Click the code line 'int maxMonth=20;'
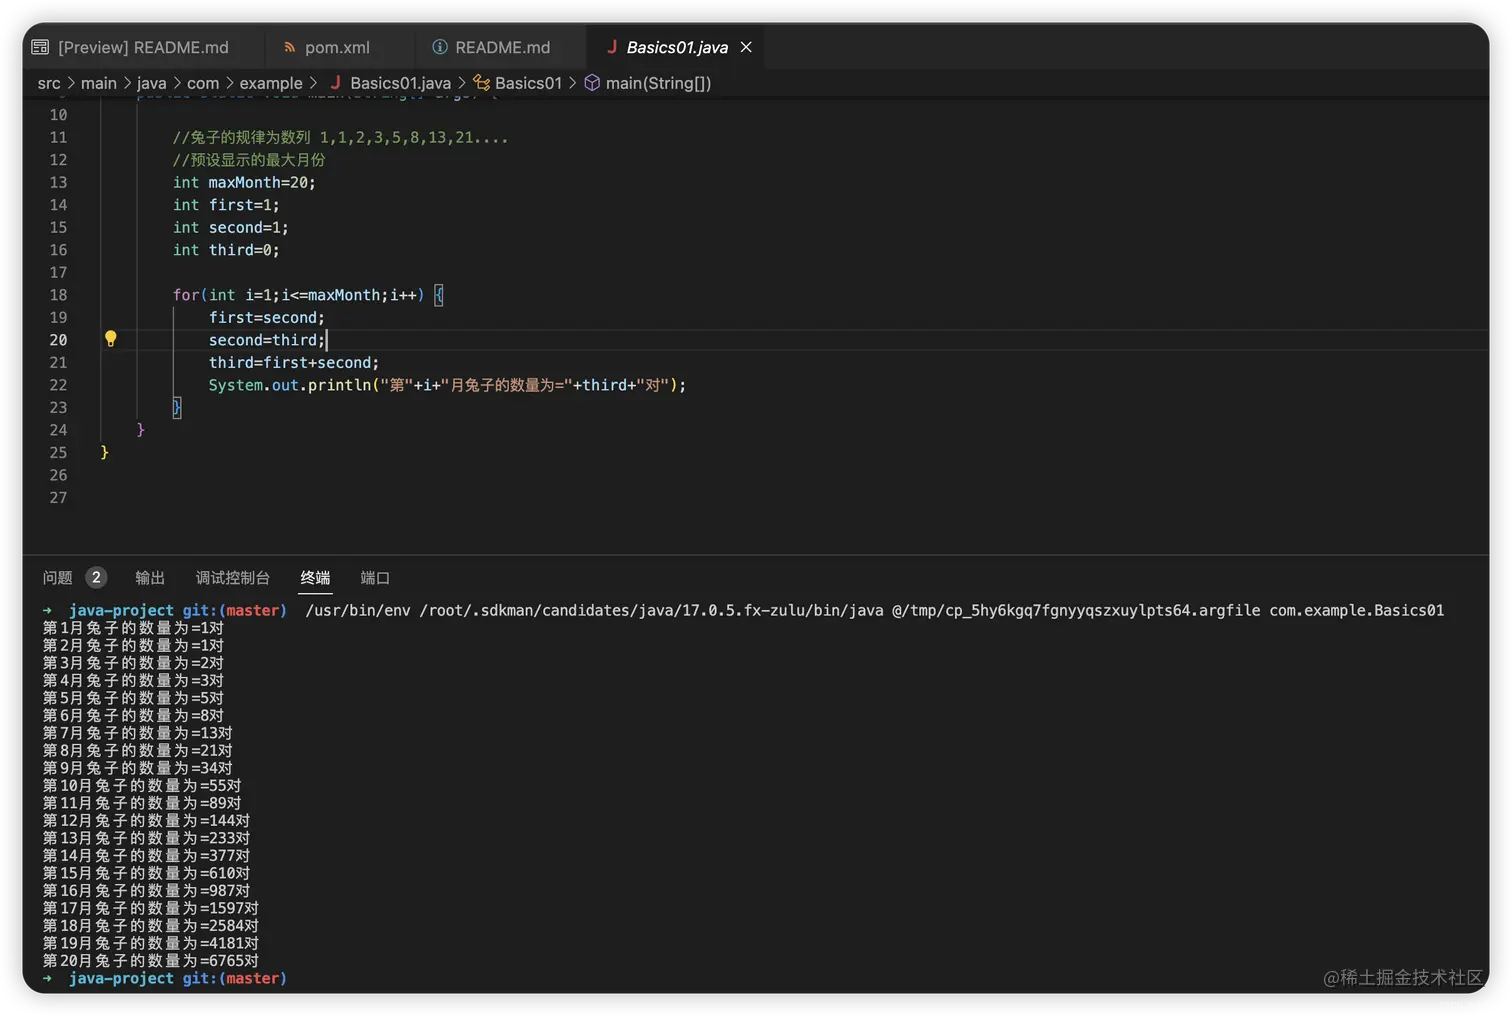1512x1016 pixels. 244,182
